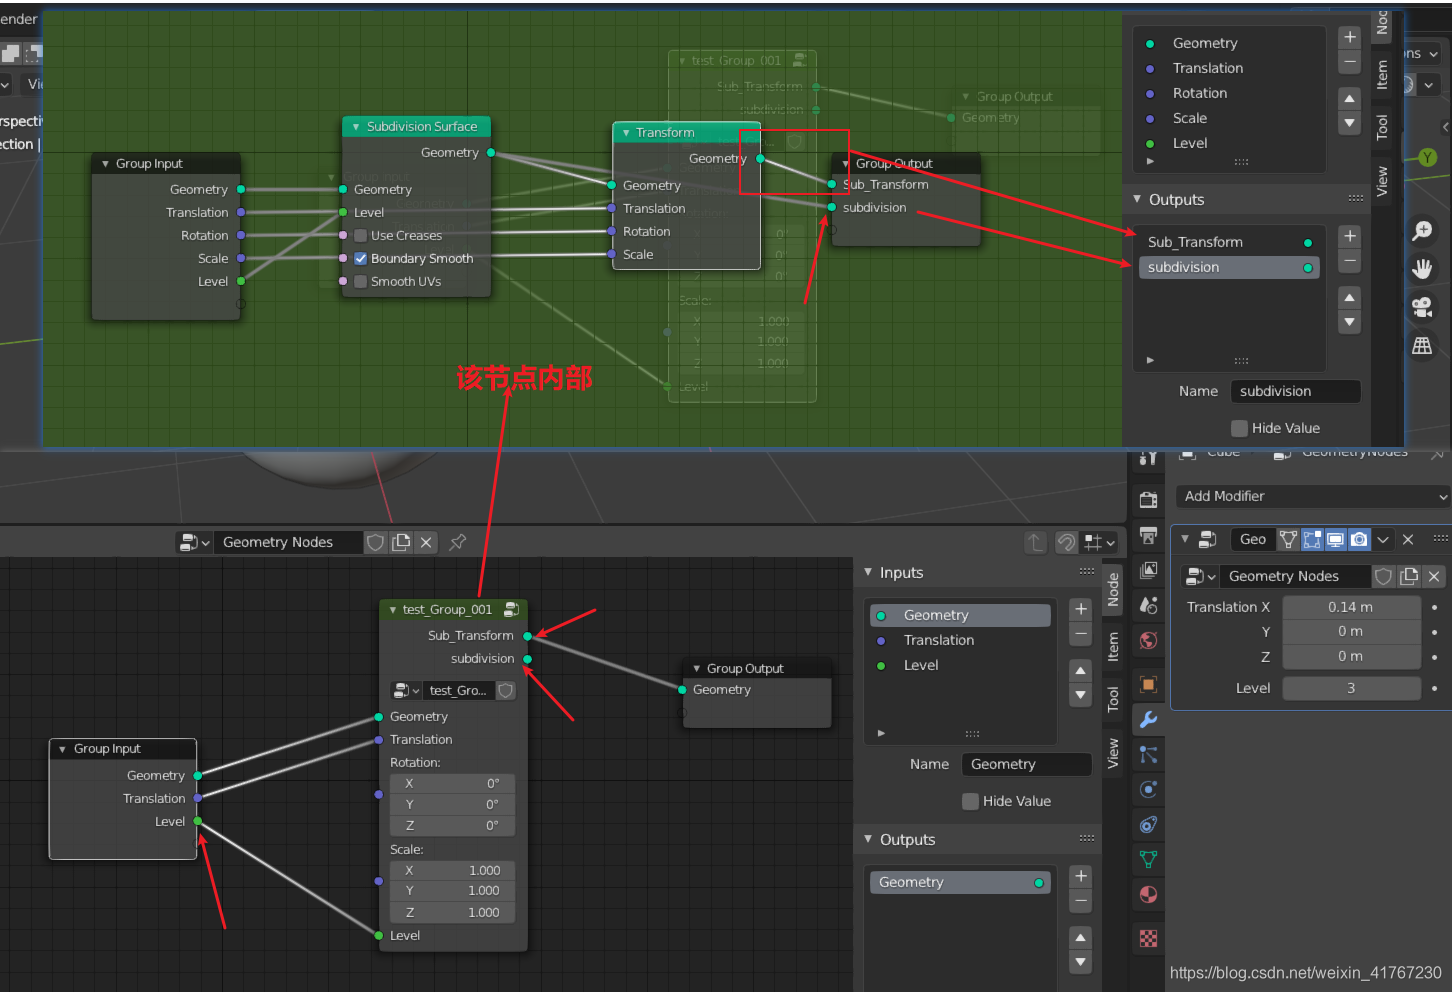Open the Object properties orange square icon
The width and height of the screenshot is (1452, 992).
(x=1148, y=684)
